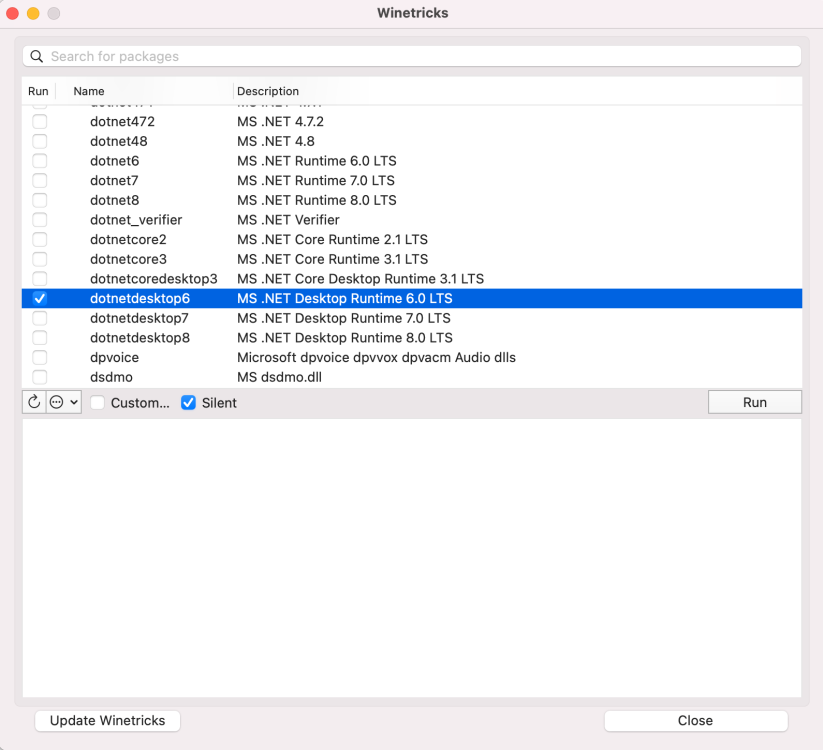The height and width of the screenshot is (750, 823).
Task: Click the Close button at bottom
Action: 695,720
